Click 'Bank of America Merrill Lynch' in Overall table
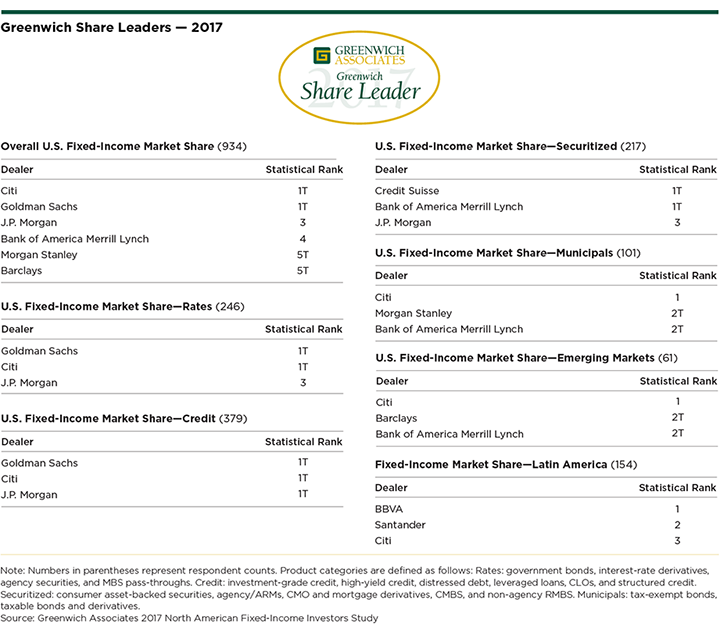720x634 pixels. [75, 239]
